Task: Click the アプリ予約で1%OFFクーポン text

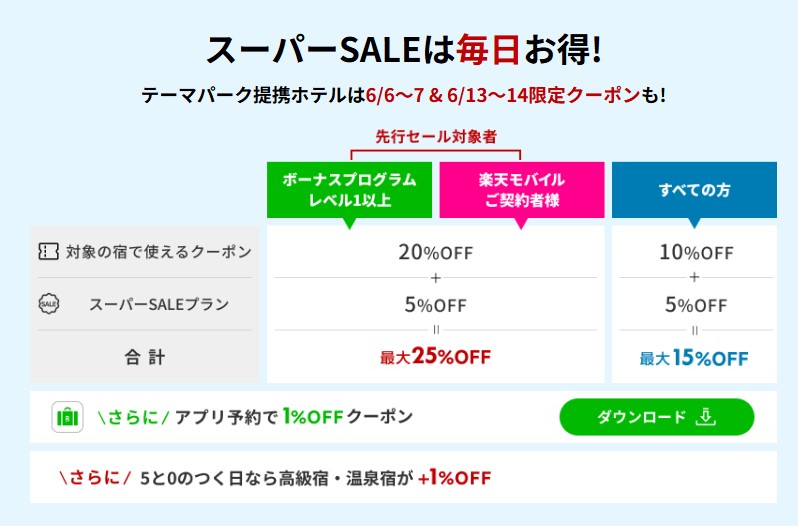Action: (294, 417)
